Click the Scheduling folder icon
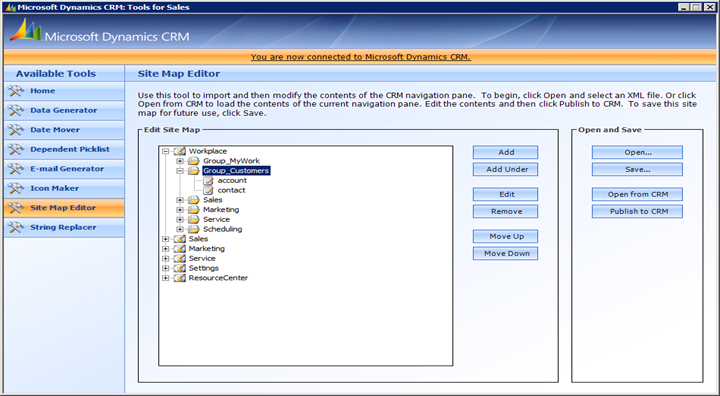This screenshot has width=720, height=396. click(194, 229)
